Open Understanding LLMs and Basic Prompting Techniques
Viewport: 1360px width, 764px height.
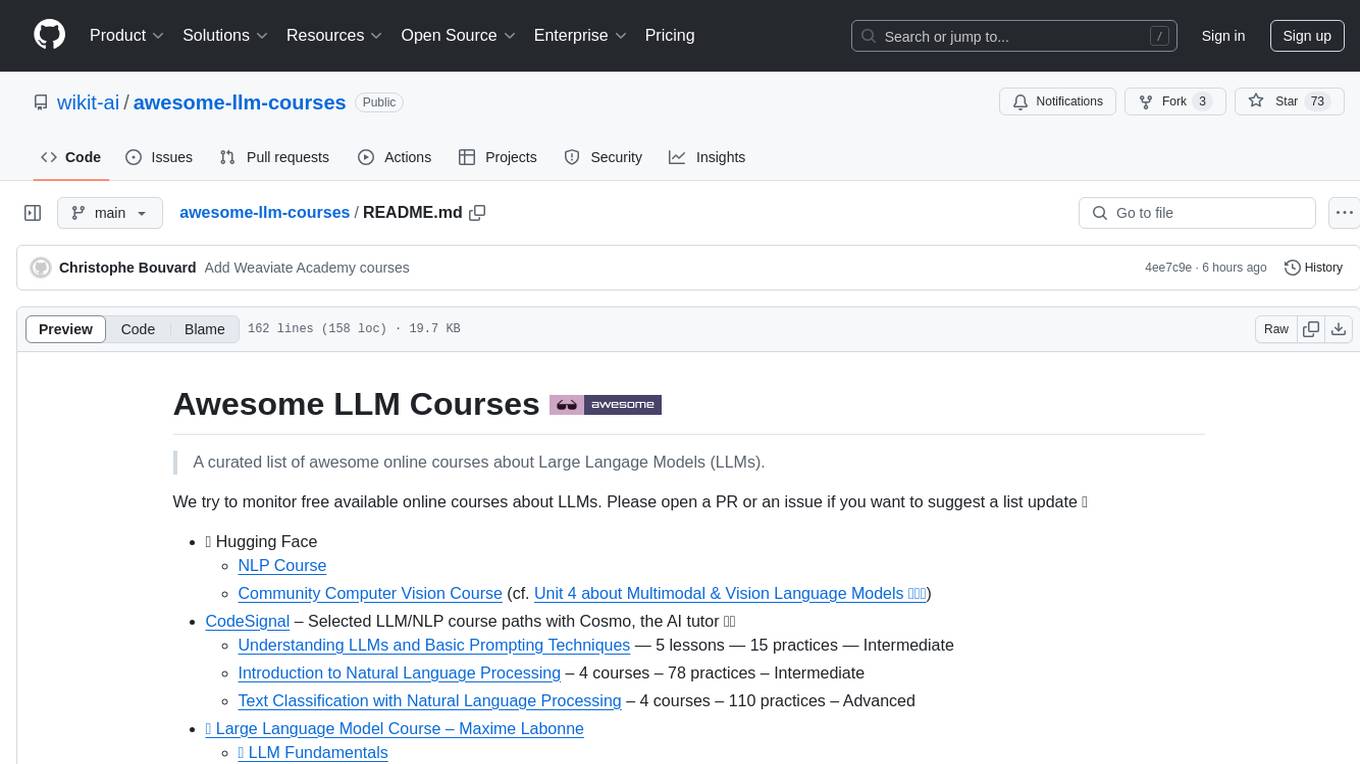tap(434, 645)
